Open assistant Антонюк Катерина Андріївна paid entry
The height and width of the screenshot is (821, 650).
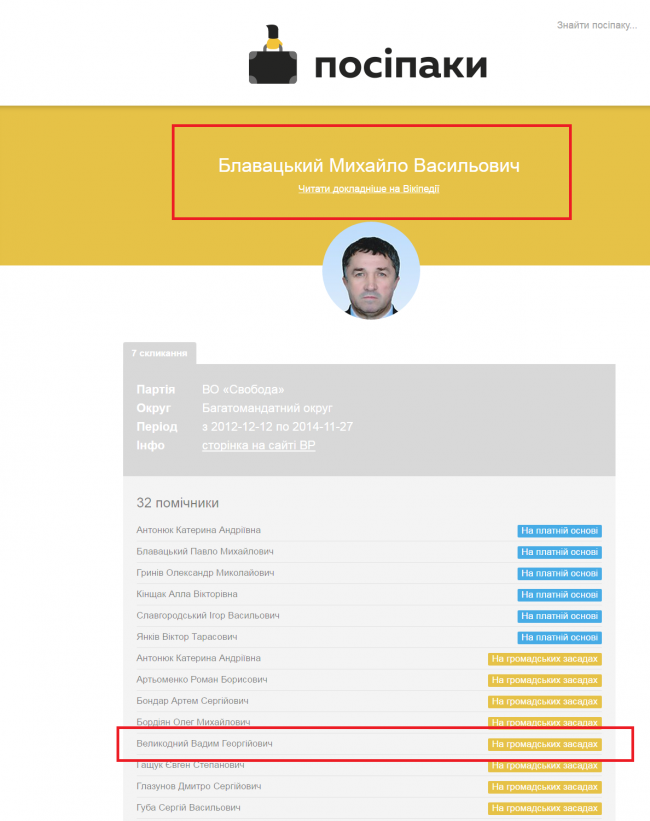pos(198,530)
